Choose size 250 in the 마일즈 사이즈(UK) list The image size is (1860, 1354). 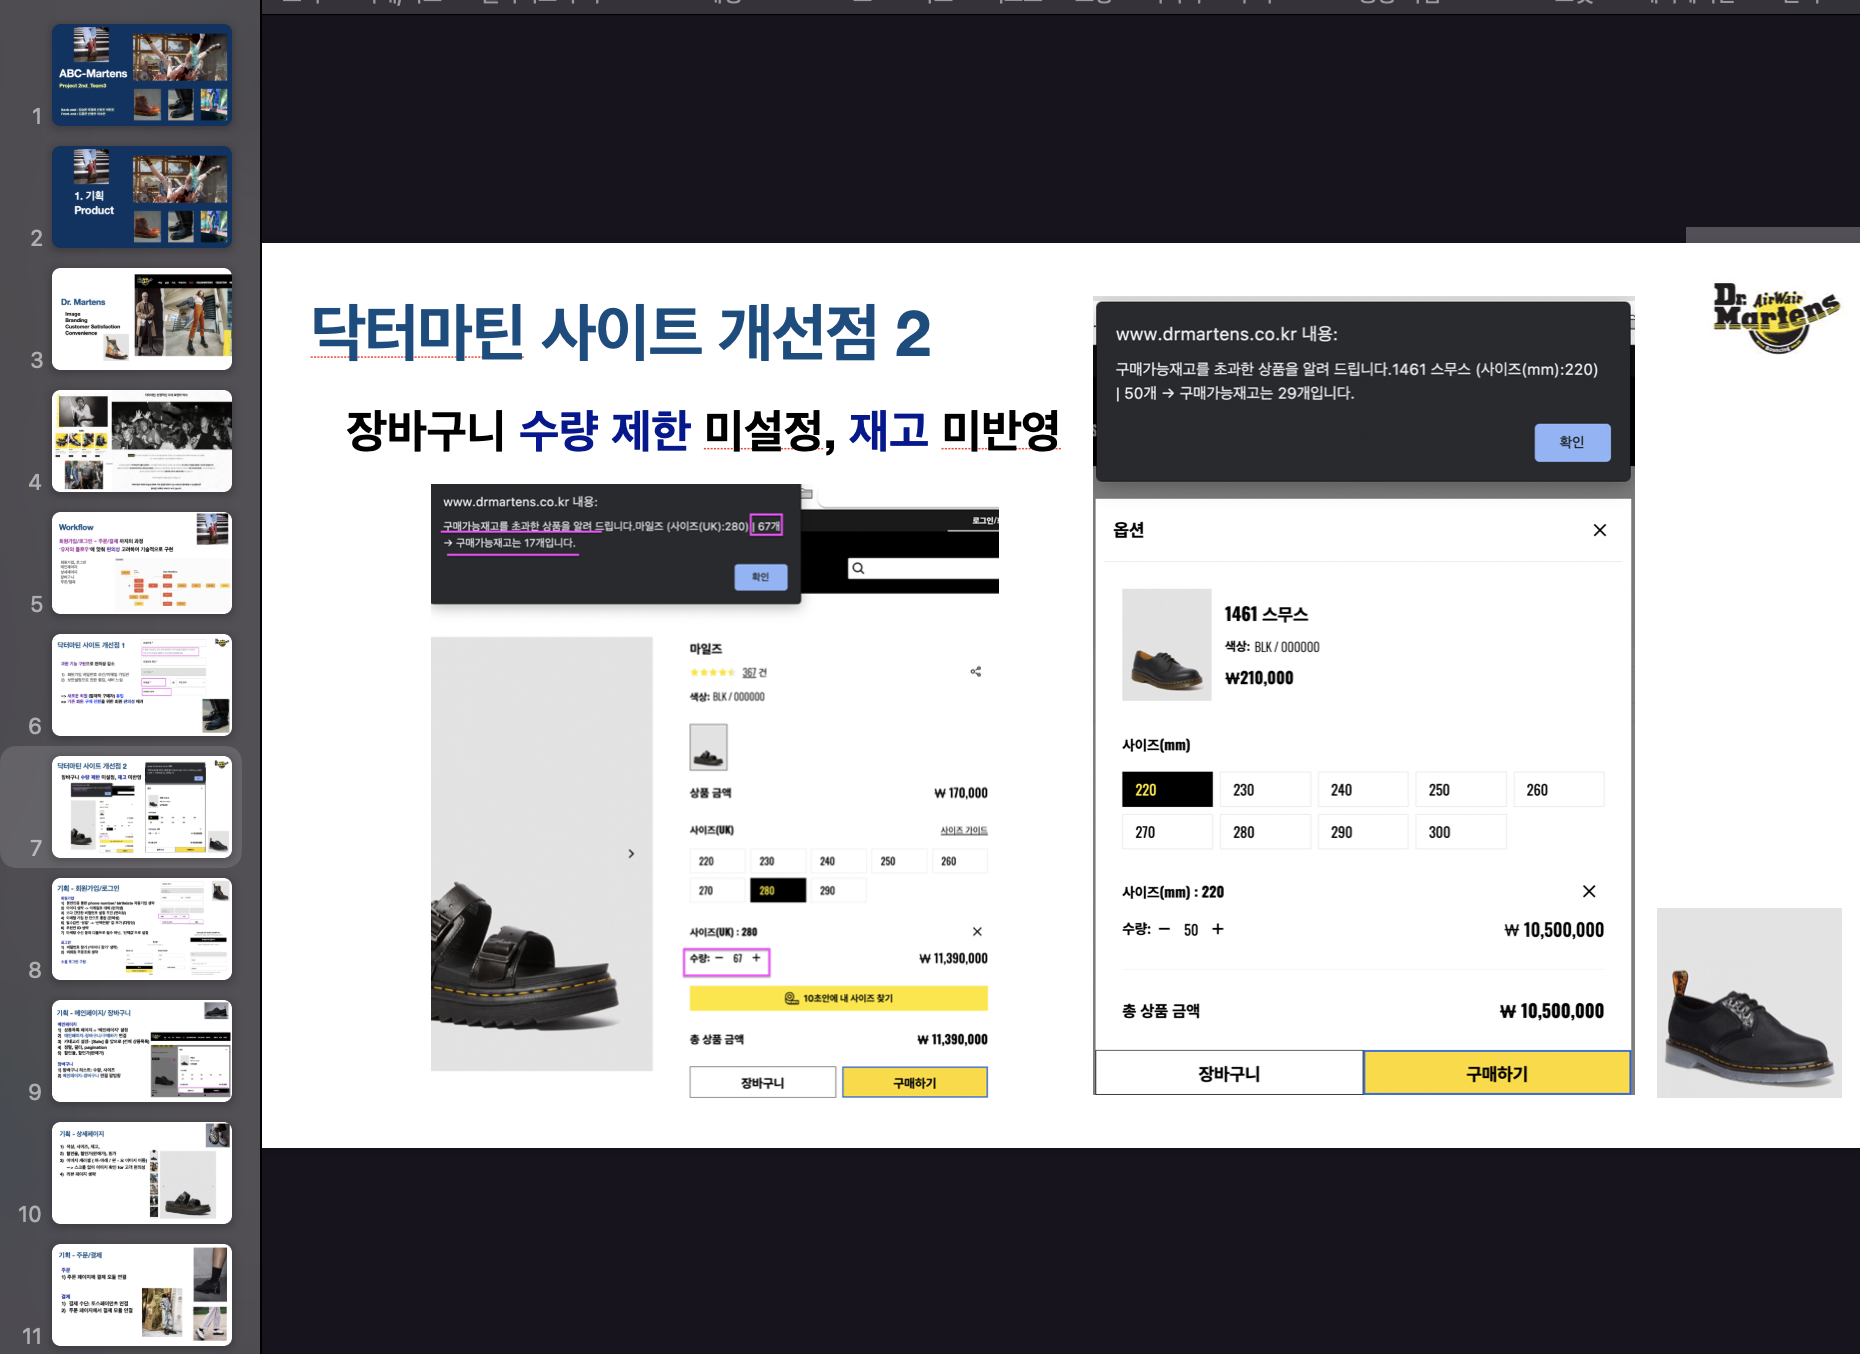[x=898, y=861]
